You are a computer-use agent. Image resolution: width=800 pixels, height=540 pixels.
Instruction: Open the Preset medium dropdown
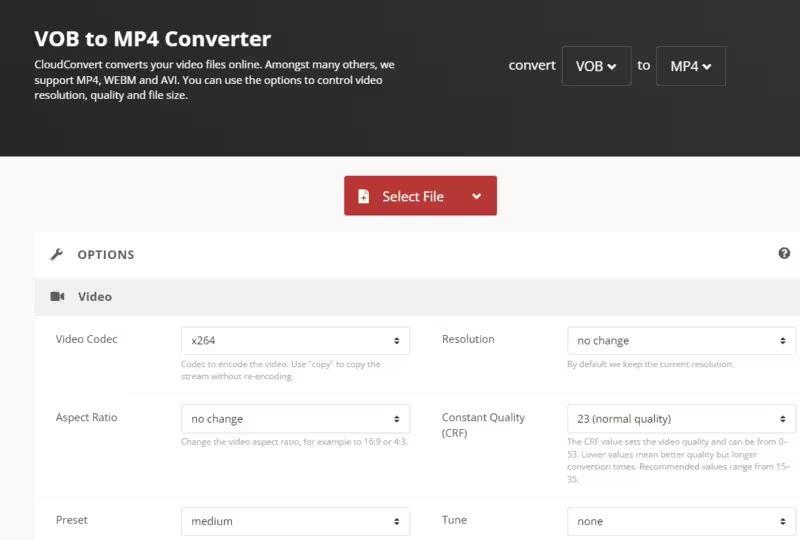295,521
